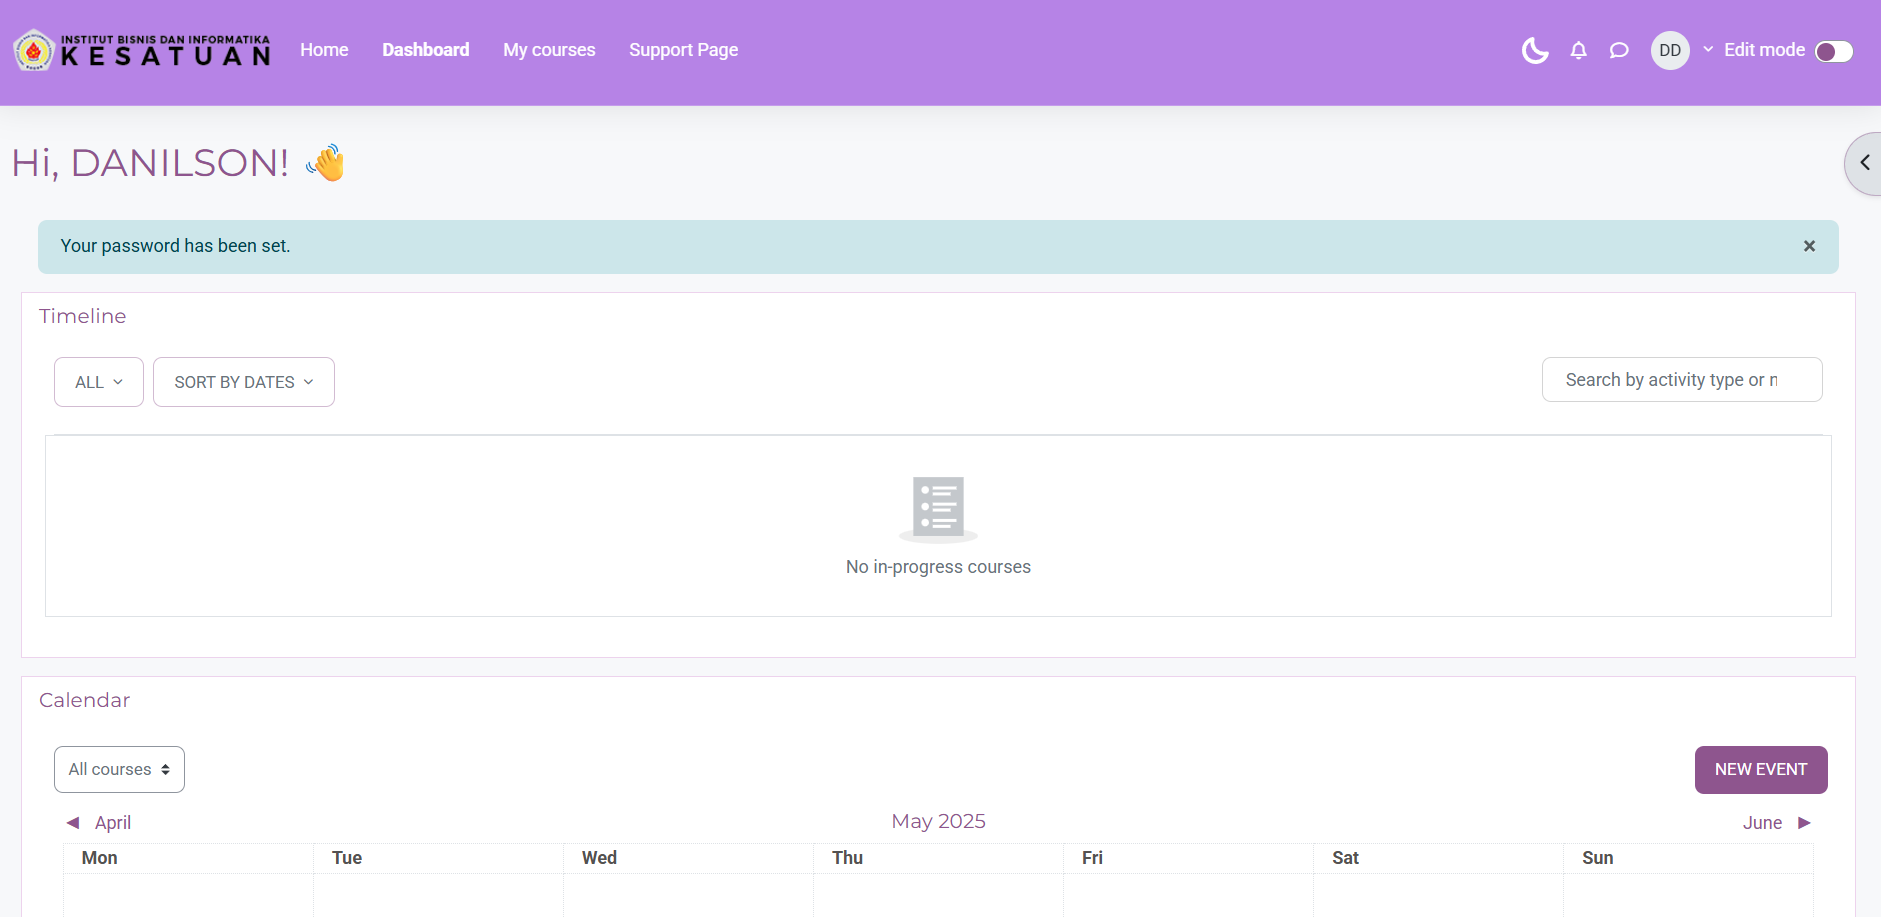
Task: Open the My courses page
Action: click(549, 50)
